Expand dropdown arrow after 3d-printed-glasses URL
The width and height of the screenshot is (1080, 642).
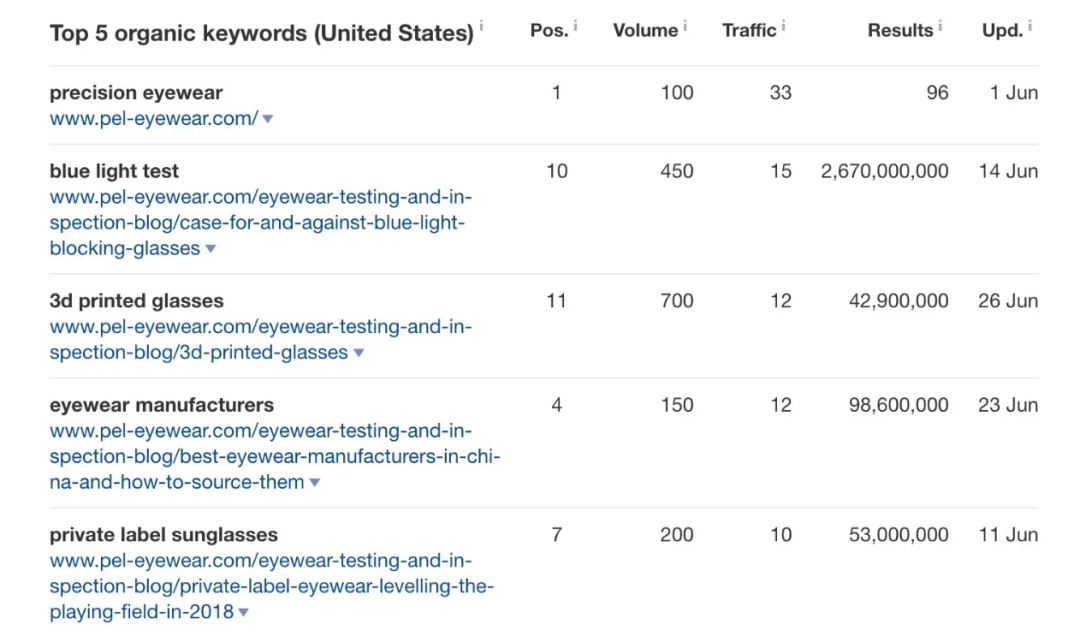(359, 353)
